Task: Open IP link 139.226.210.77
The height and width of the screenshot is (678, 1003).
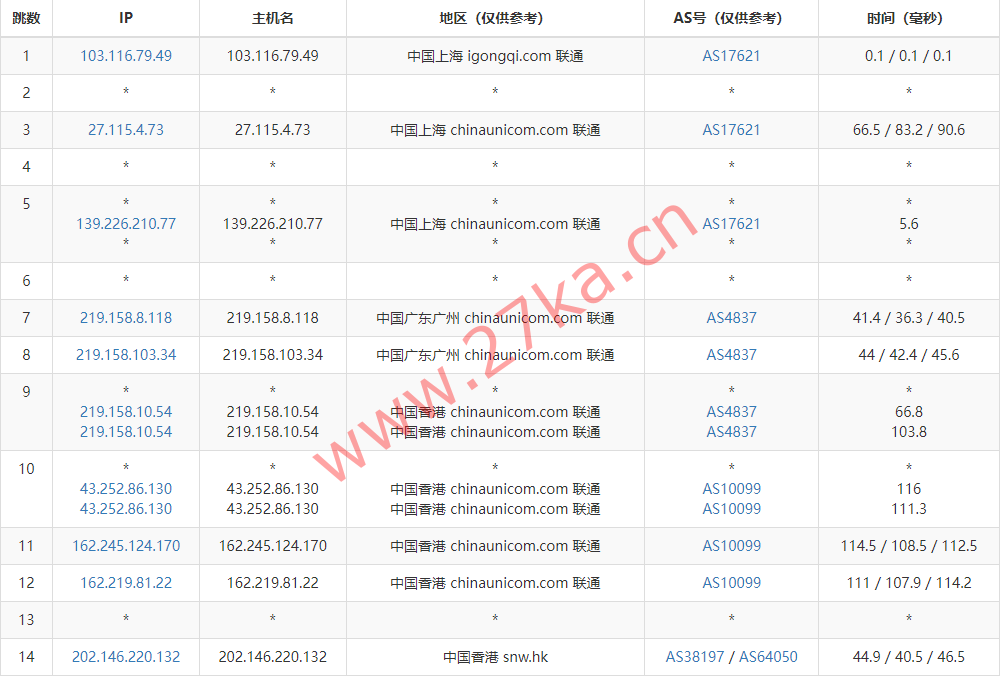Action: click(126, 224)
